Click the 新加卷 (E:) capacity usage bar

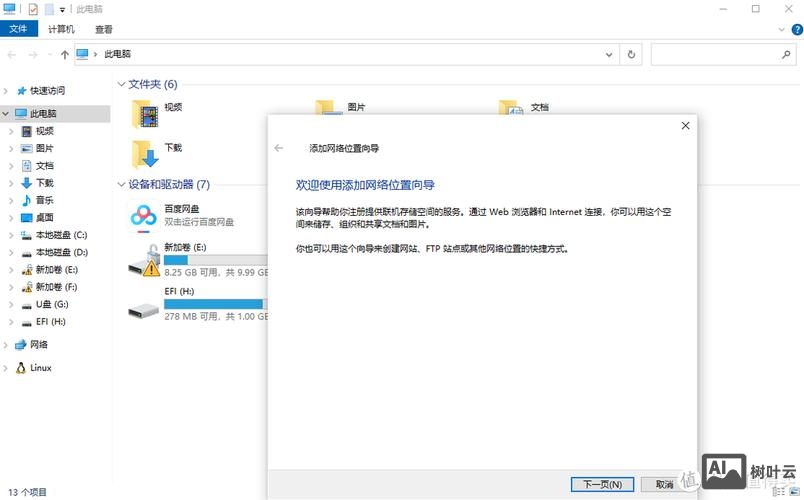216,260
